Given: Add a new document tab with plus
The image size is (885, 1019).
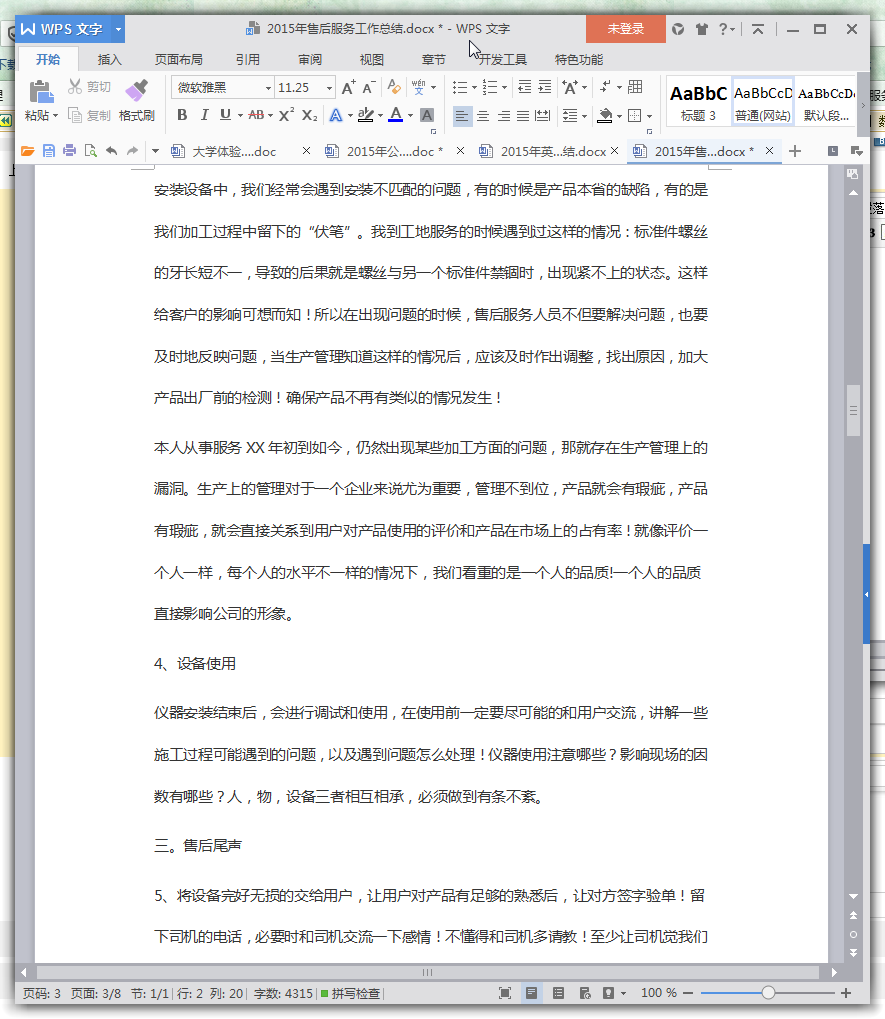Looking at the screenshot, I should [x=795, y=151].
